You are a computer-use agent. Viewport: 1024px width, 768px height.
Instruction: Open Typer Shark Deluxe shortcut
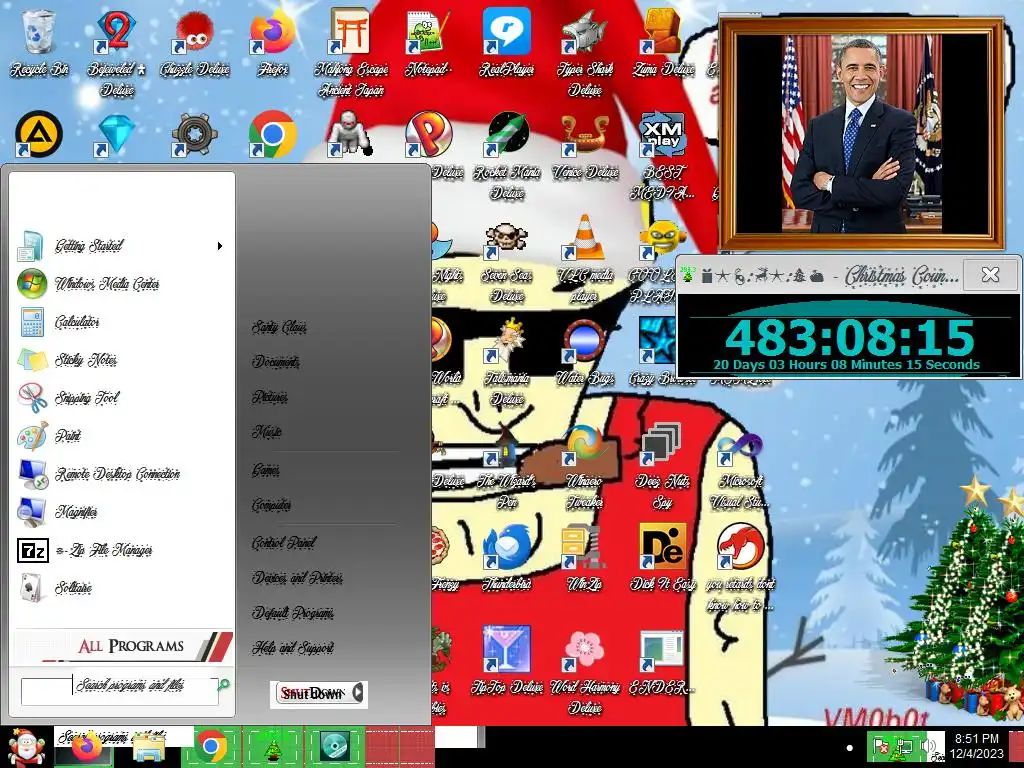[584, 54]
